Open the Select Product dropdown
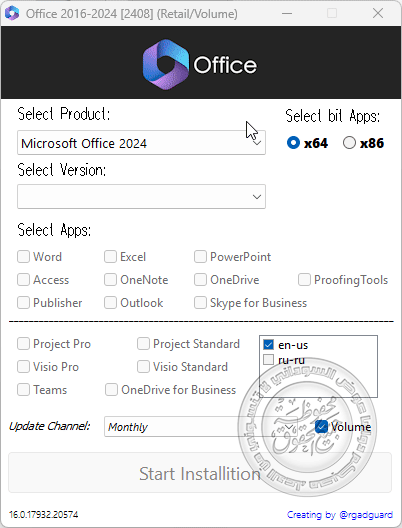 141,143
